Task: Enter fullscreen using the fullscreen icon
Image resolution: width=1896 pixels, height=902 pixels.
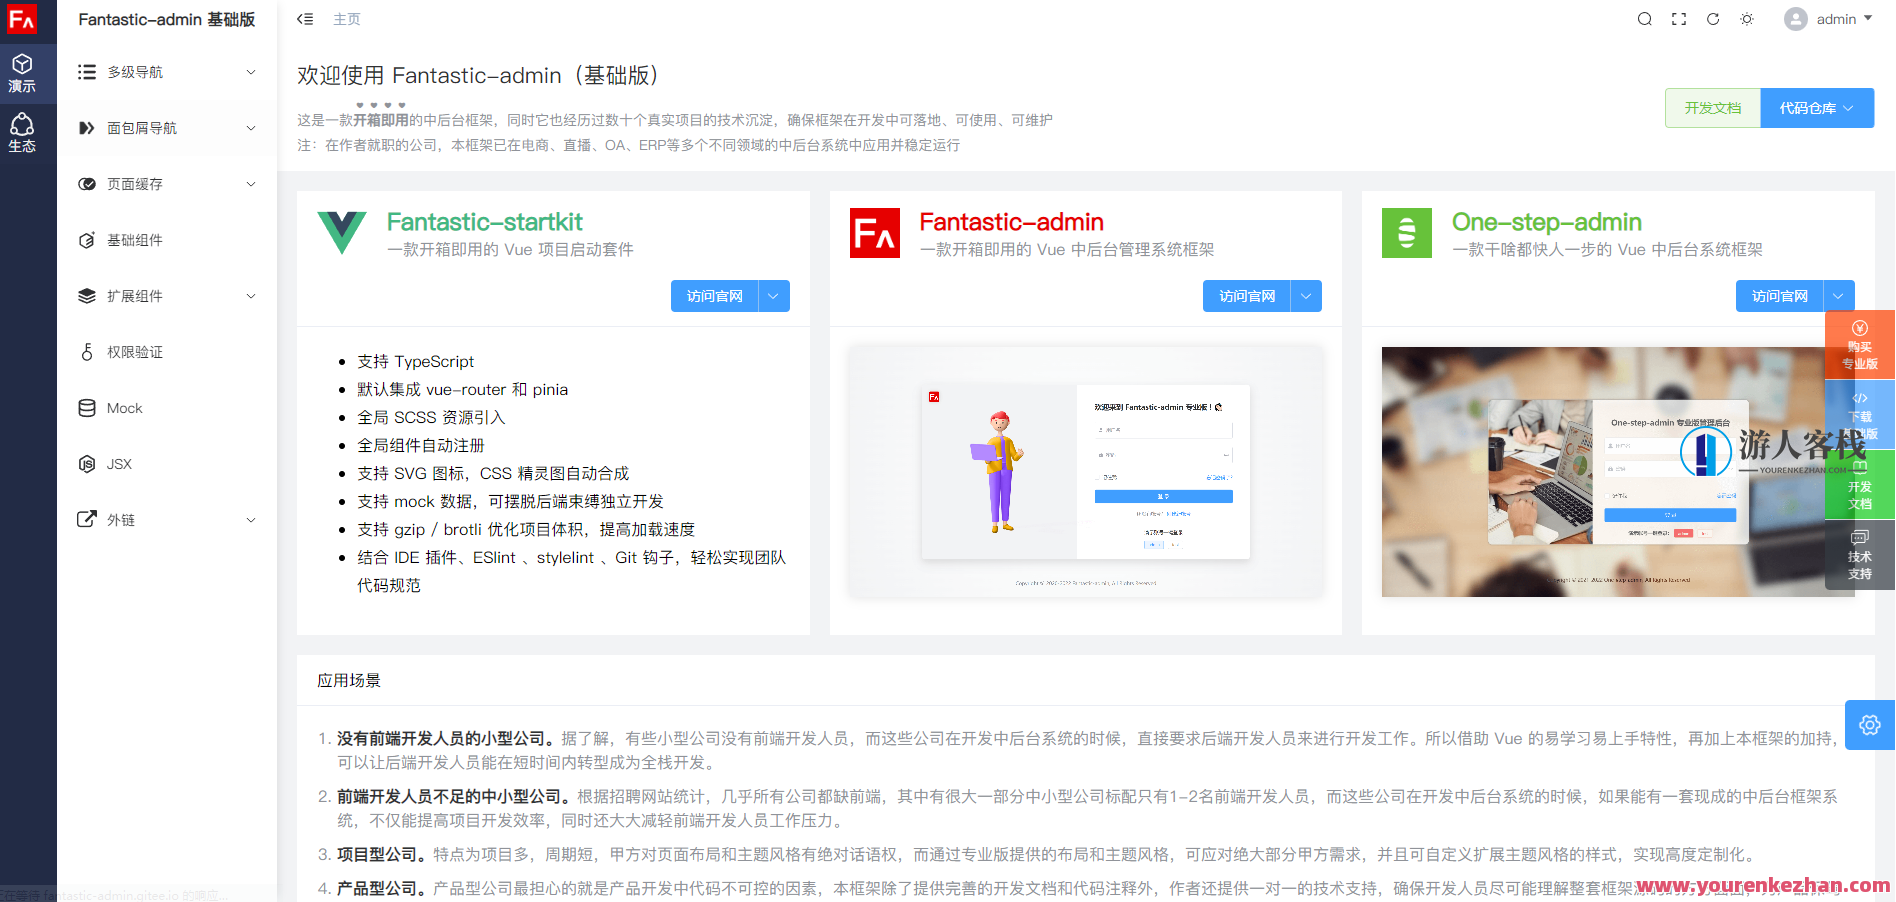Action: point(1678,18)
